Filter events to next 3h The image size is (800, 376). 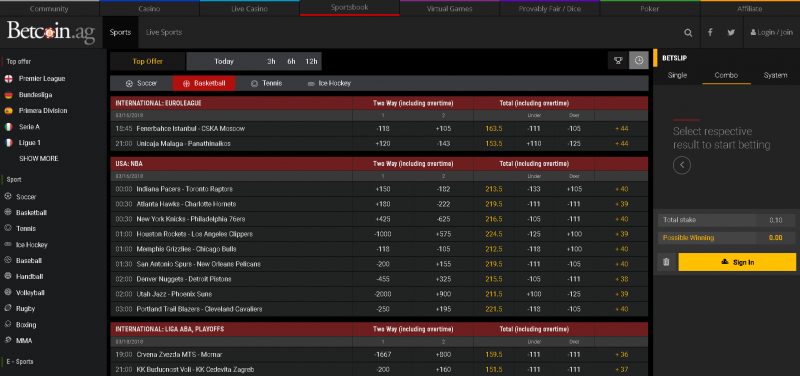tap(271, 61)
